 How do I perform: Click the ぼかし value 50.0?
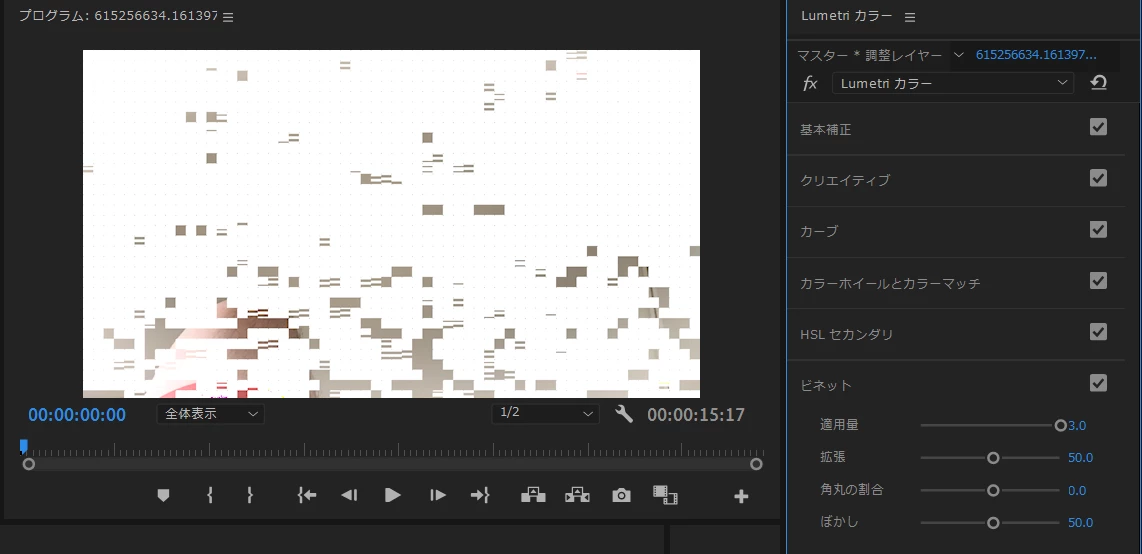(x=1080, y=523)
